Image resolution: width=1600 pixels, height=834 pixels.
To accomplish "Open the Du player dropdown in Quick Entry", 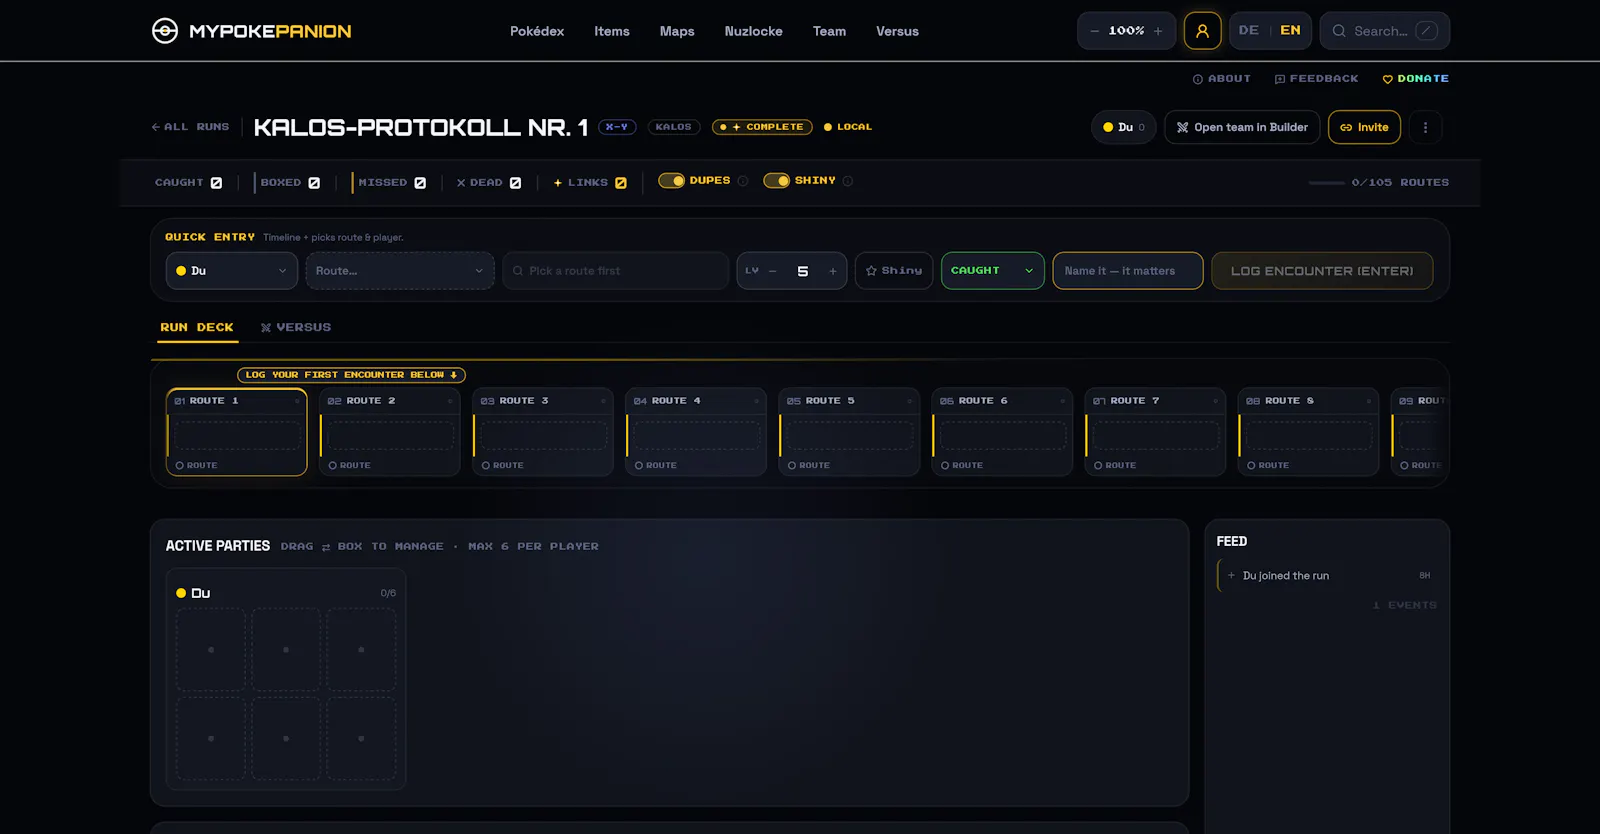I will pos(232,271).
